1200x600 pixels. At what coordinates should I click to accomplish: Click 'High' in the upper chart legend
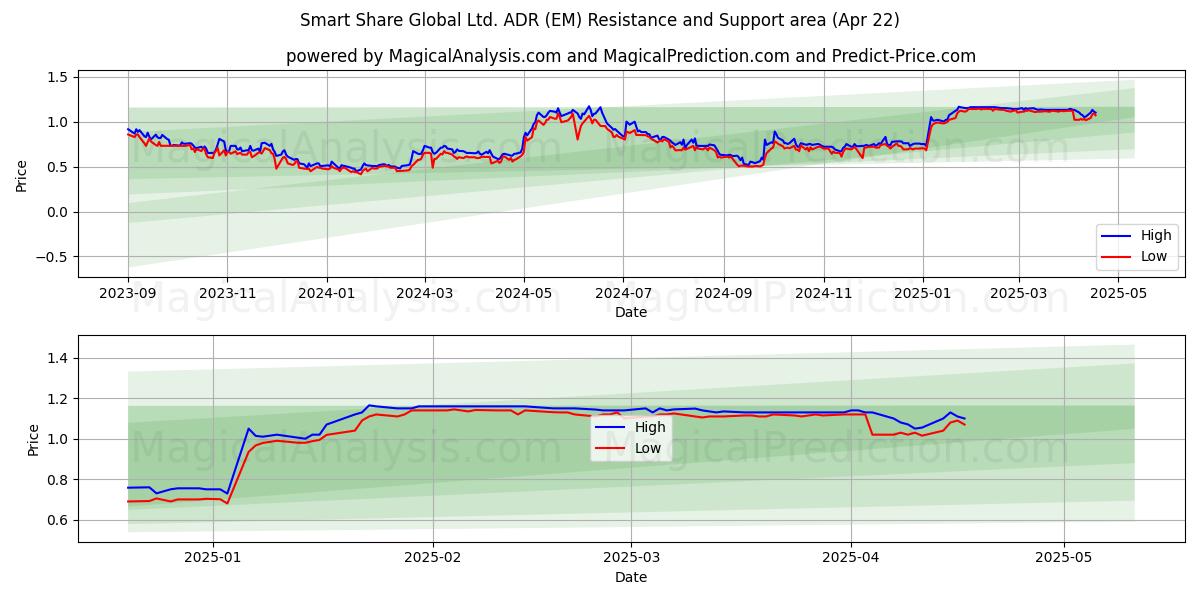1156,236
